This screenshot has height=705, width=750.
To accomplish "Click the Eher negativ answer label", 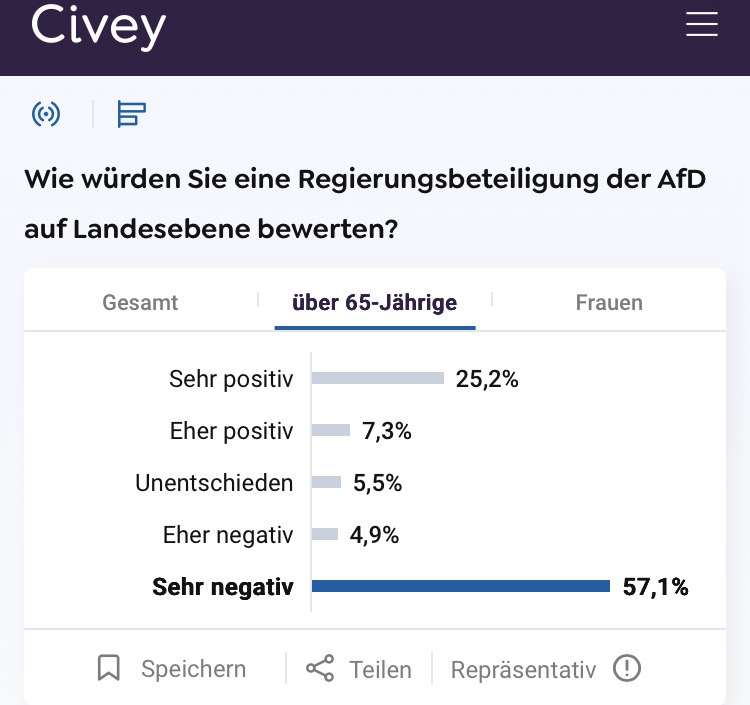I will point(228,535).
